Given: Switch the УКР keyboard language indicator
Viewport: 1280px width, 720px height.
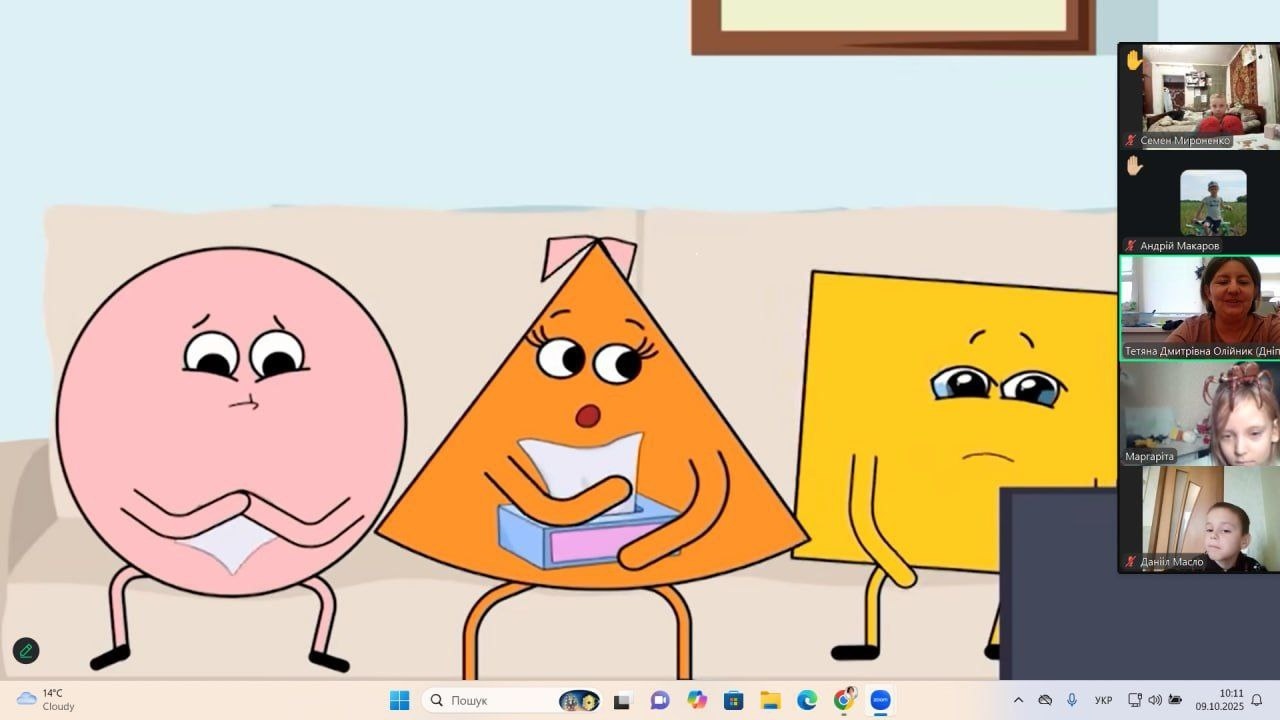Looking at the screenshot, I should coord(1104,700).
